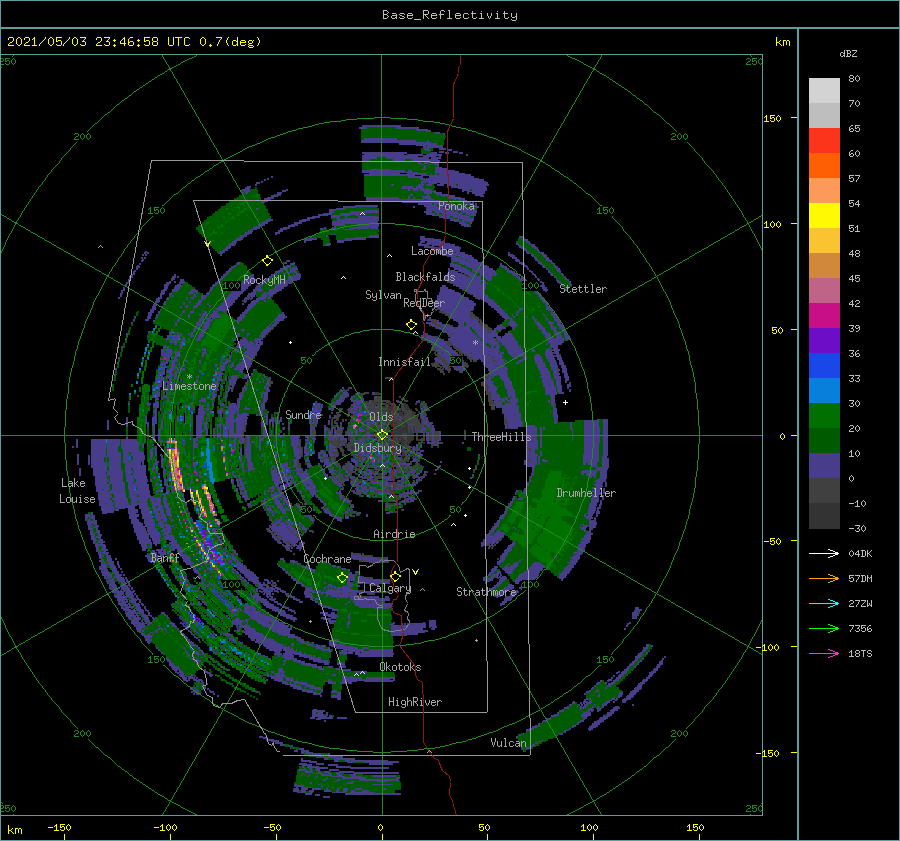Click the Ponoka city label
Screen dimensions: 900x841
coord(456,206)
